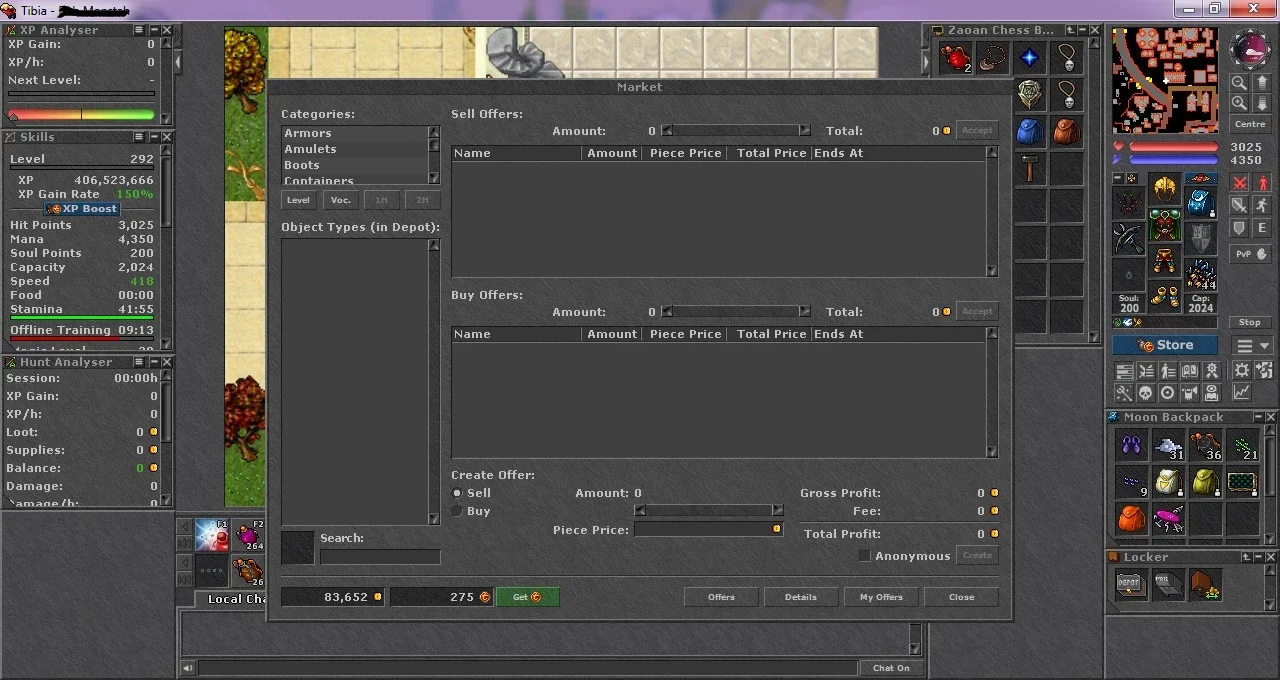Toggle the PvP mode button

click(1250, 254)
